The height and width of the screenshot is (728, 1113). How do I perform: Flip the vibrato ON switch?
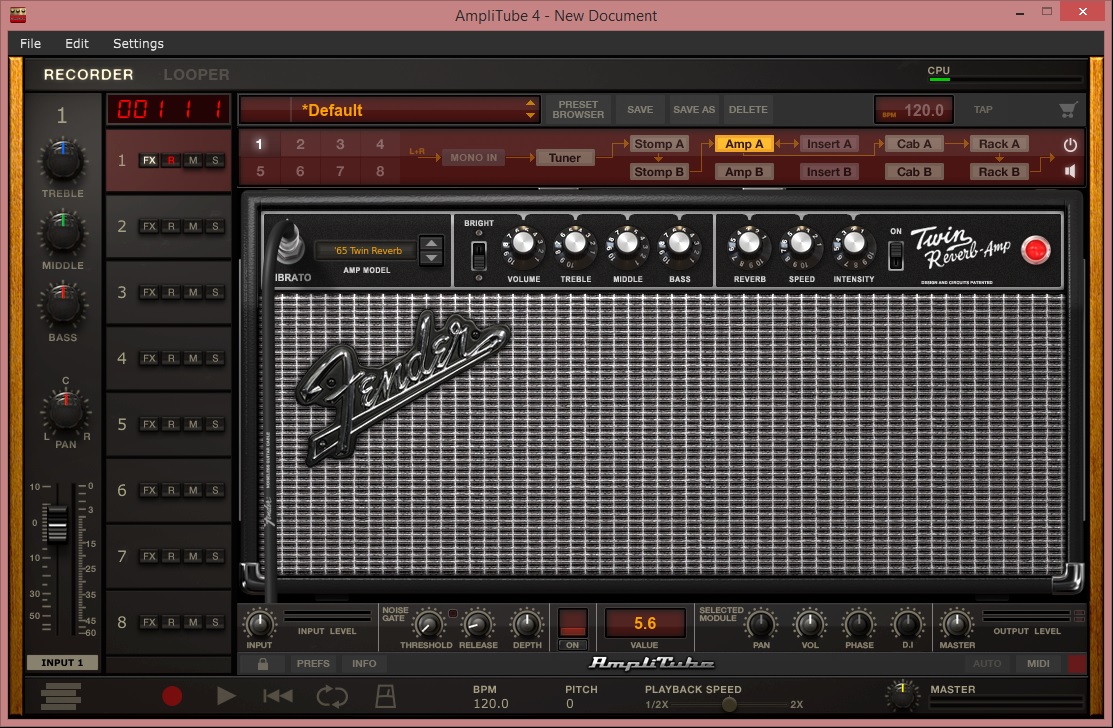(x=896, y=255)
